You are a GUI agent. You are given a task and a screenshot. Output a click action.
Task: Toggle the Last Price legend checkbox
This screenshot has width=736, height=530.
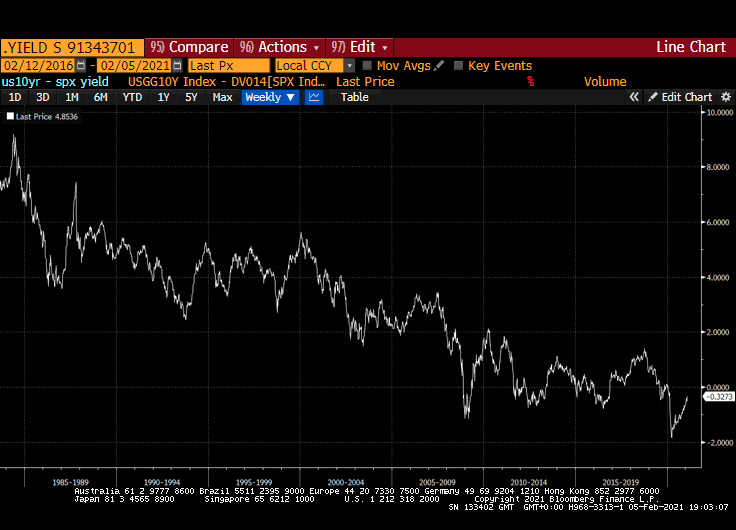pyautogui.click(x=10, y=116)
